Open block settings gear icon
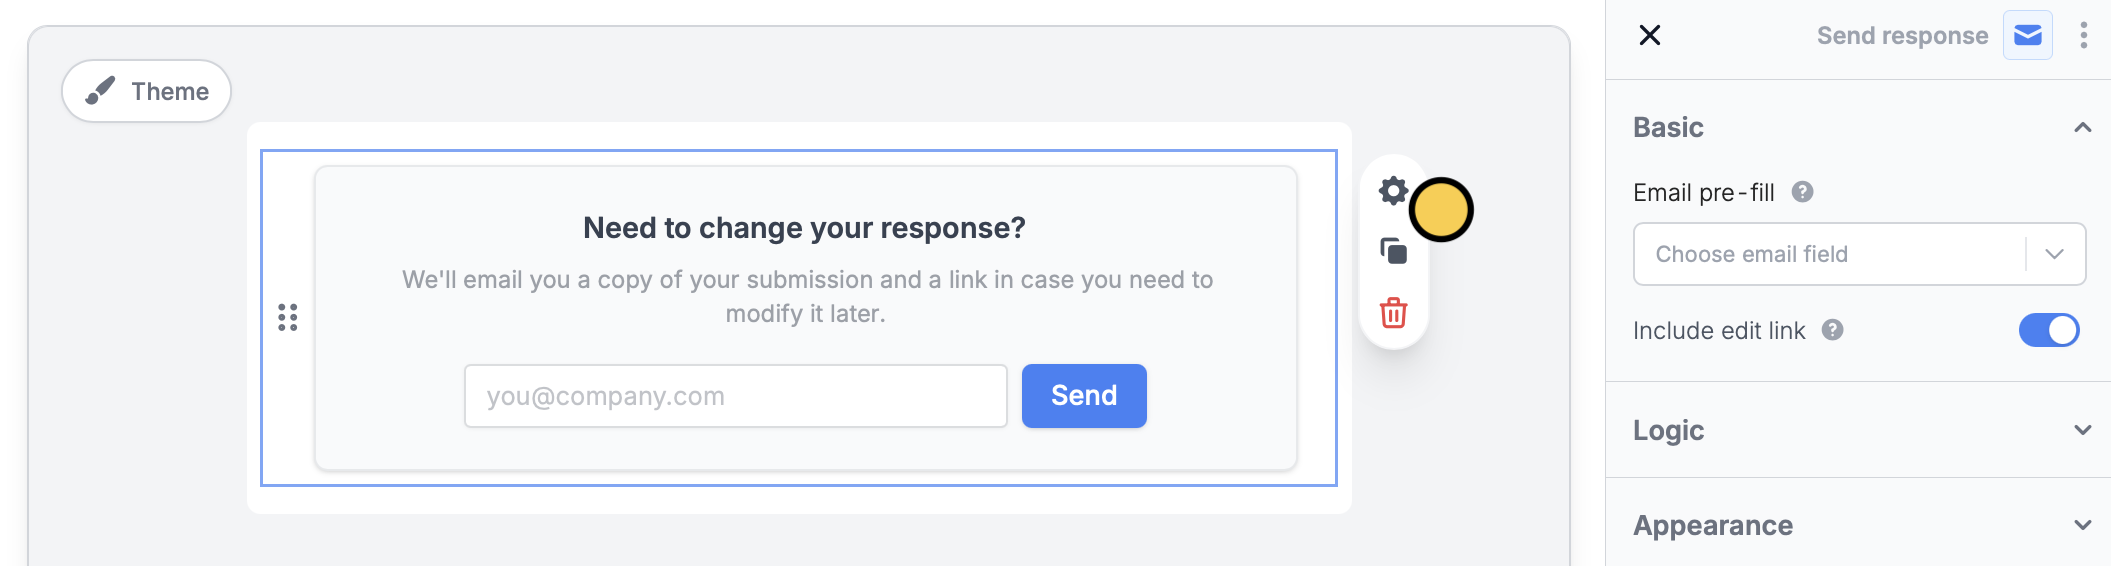2111x566 pixels. click(x=1392, y=191)
